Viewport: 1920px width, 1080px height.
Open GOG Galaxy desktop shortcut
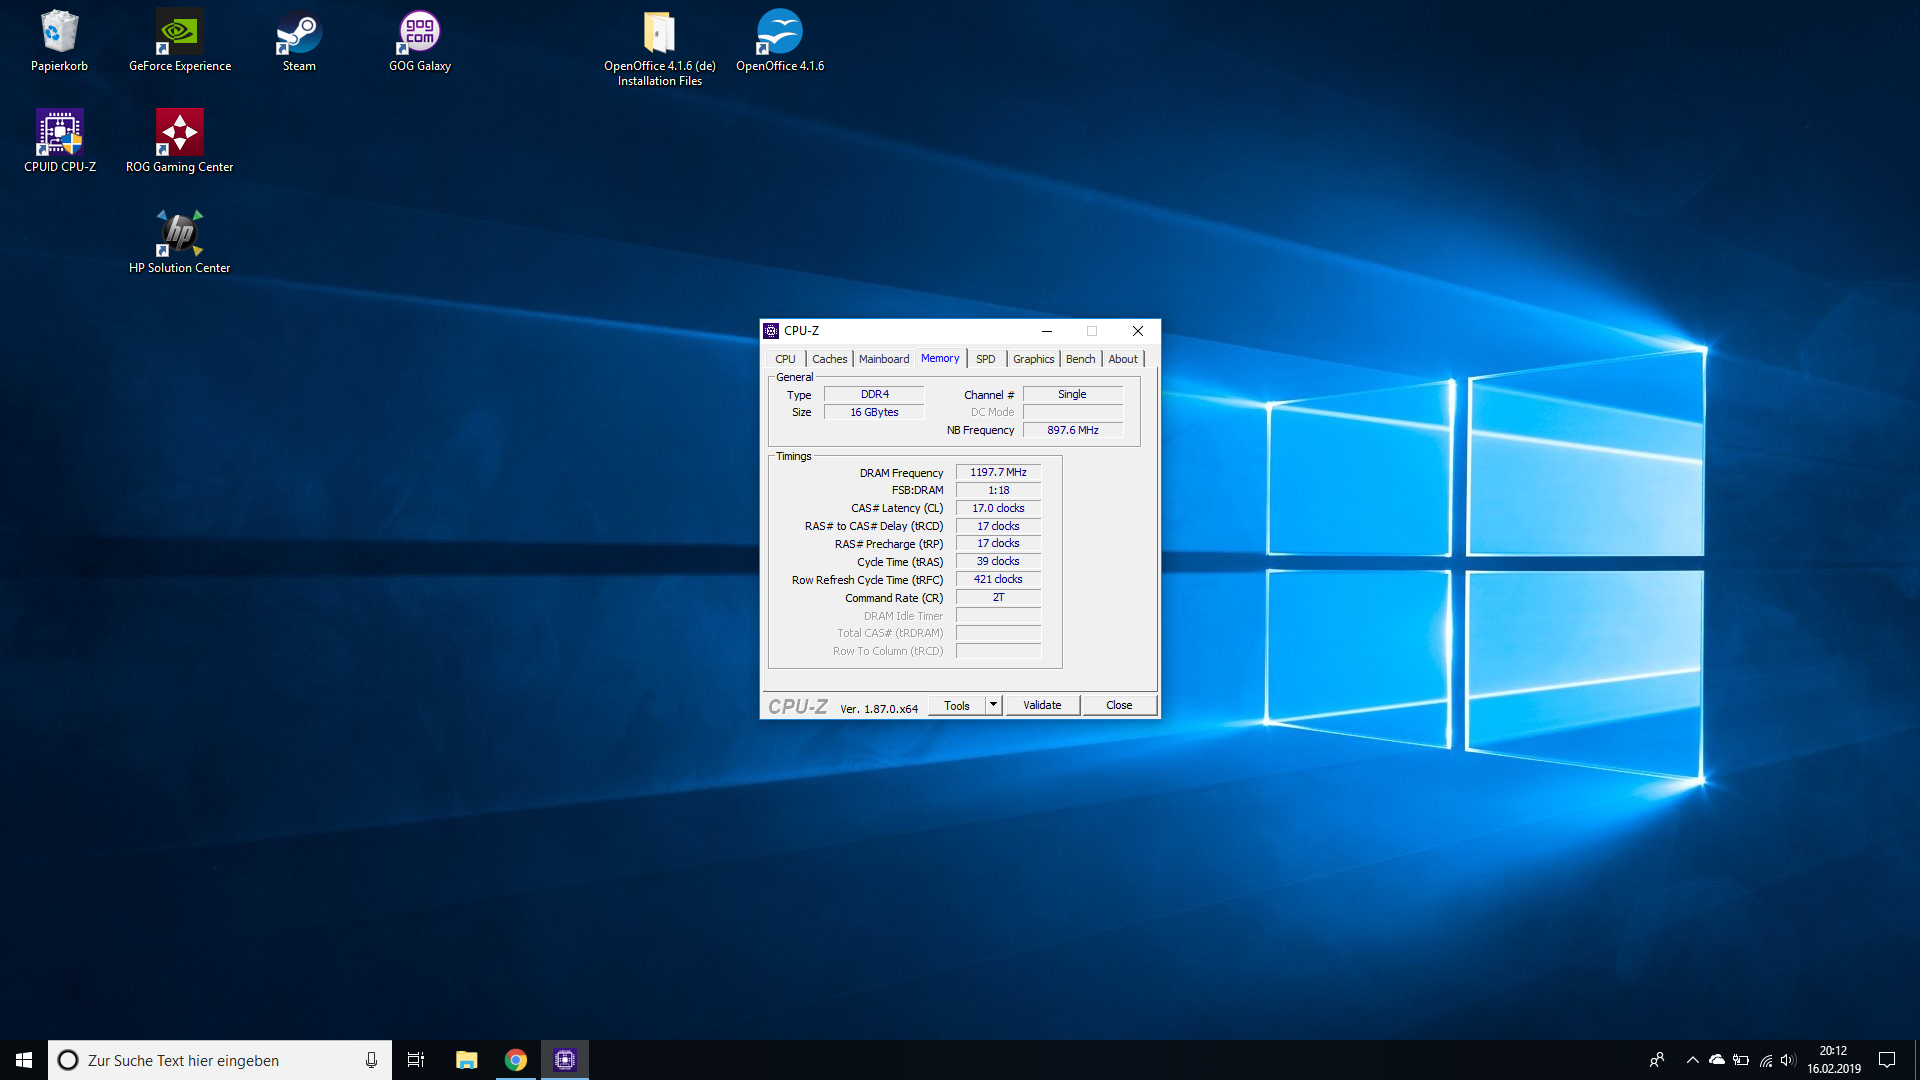coord(420,41)
